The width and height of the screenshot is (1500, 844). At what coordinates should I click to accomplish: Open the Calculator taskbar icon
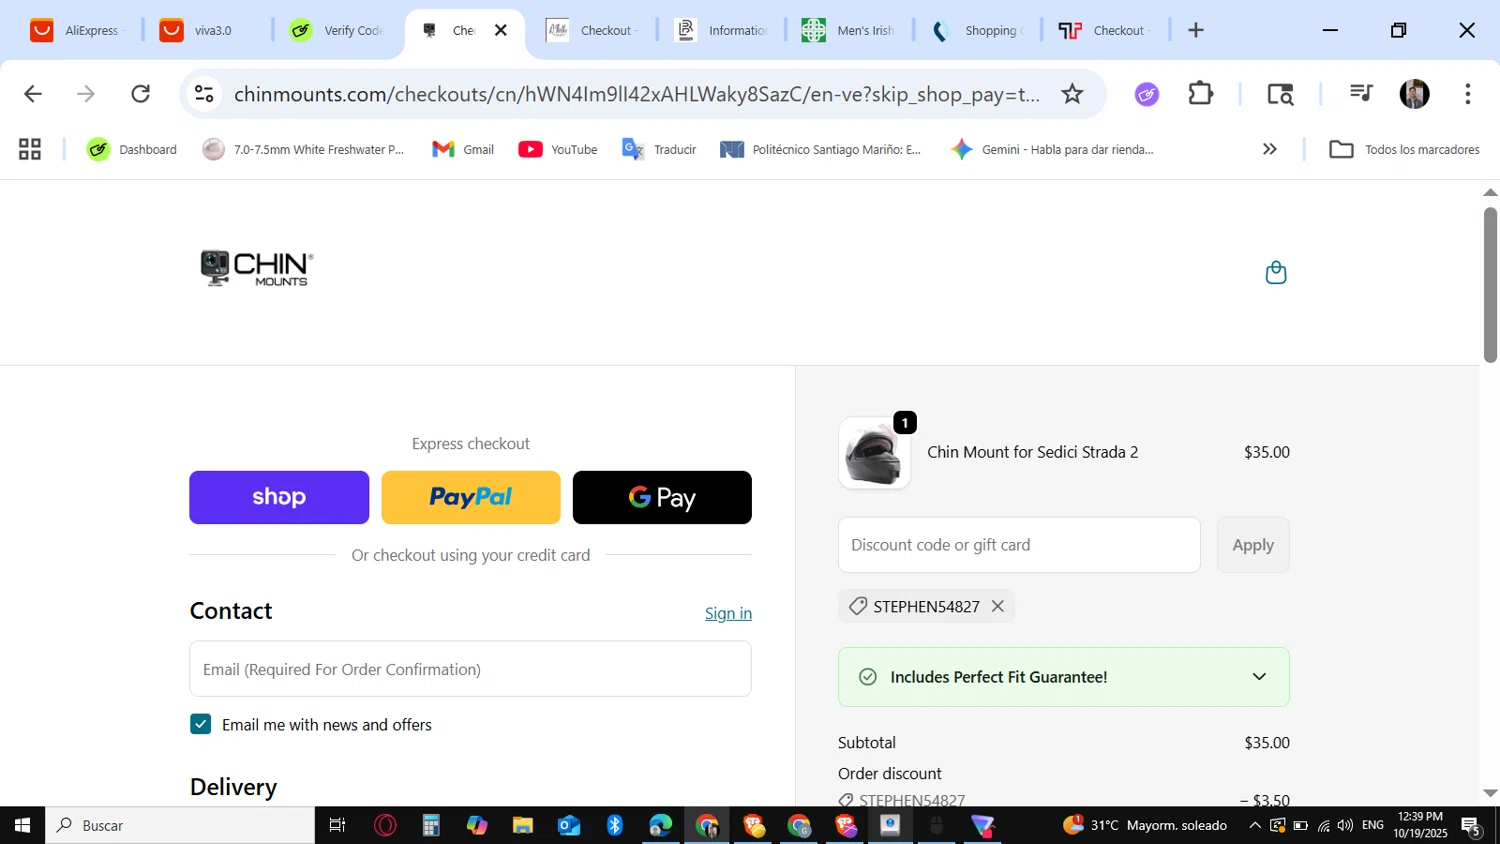(431, 825)
